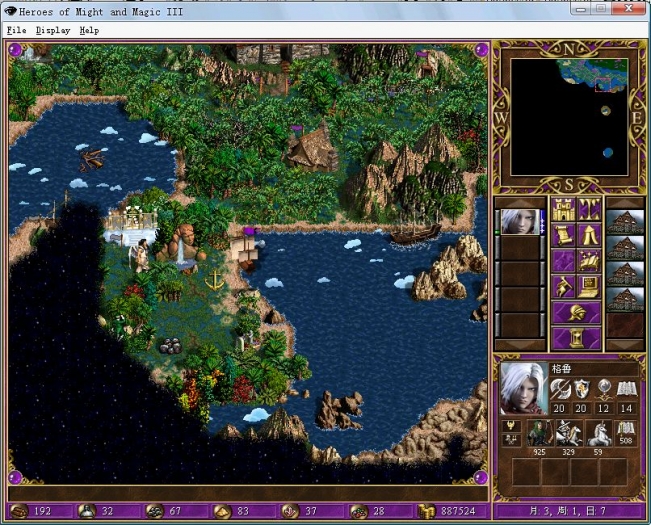Click the minimap world view
This screenshot has width=651, height=525.
(569, 117)
